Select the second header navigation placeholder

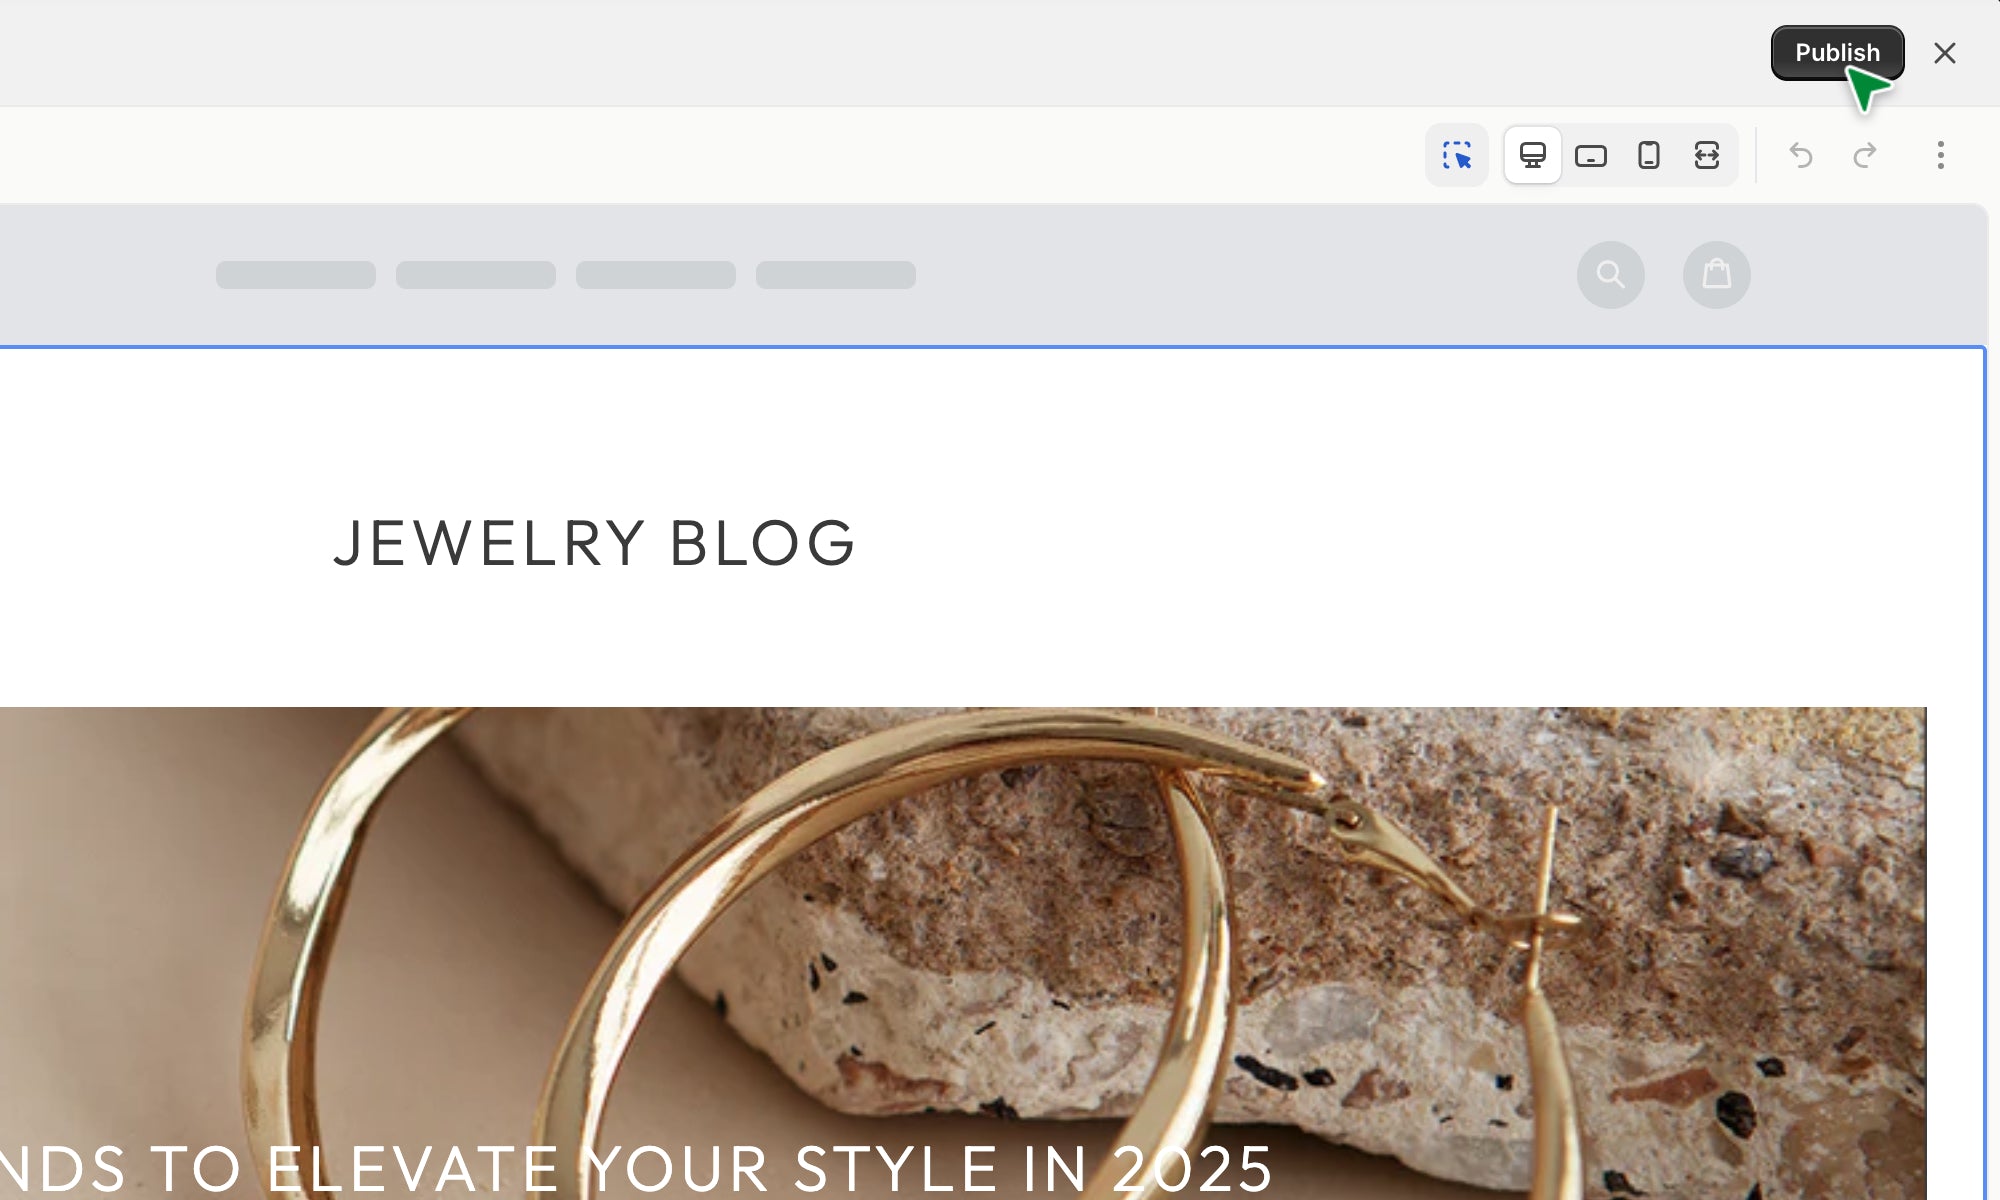[476, 275]
